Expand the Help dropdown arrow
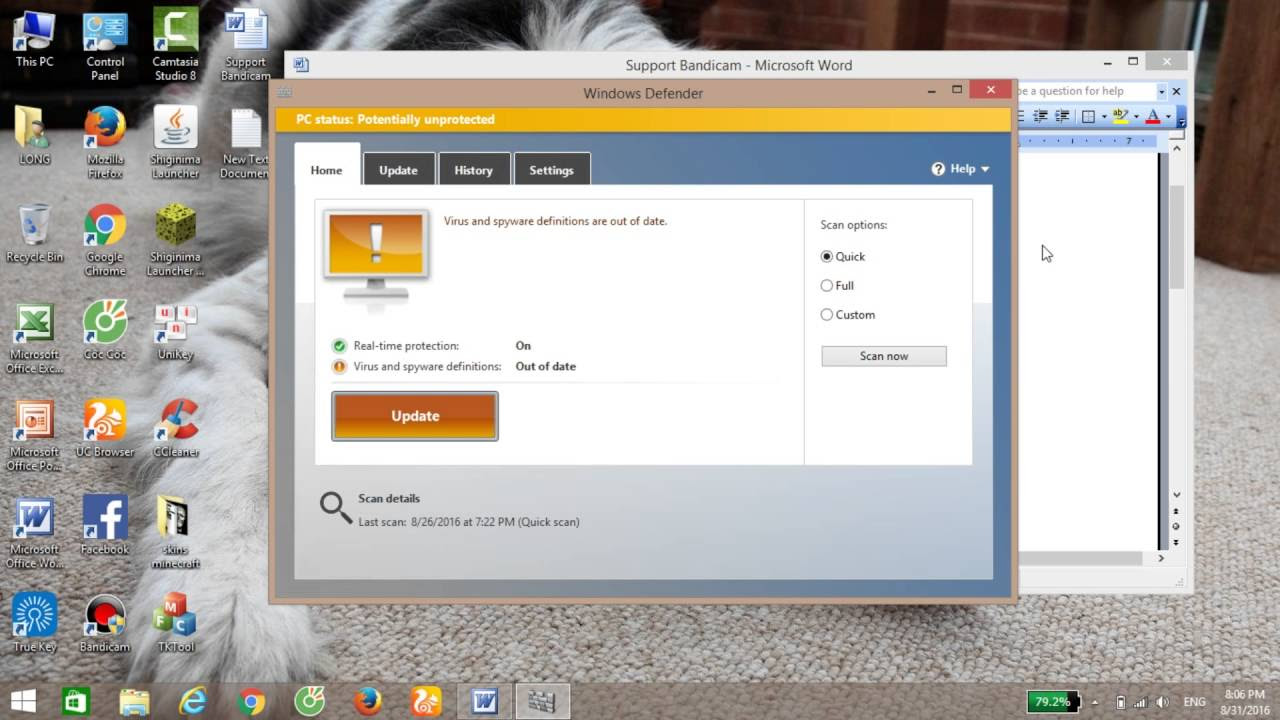 (985, 169)
